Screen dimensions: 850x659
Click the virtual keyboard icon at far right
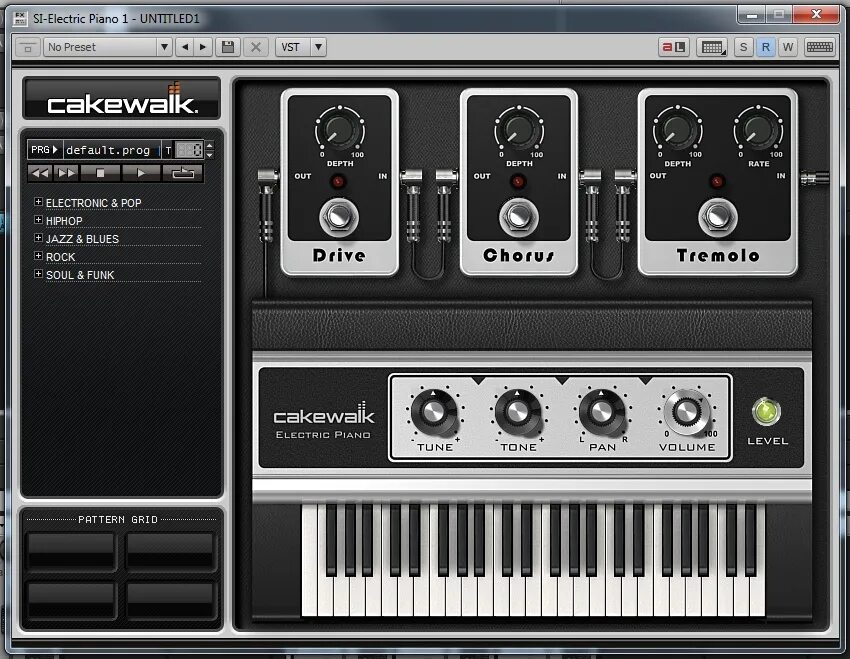pos(820,47)
